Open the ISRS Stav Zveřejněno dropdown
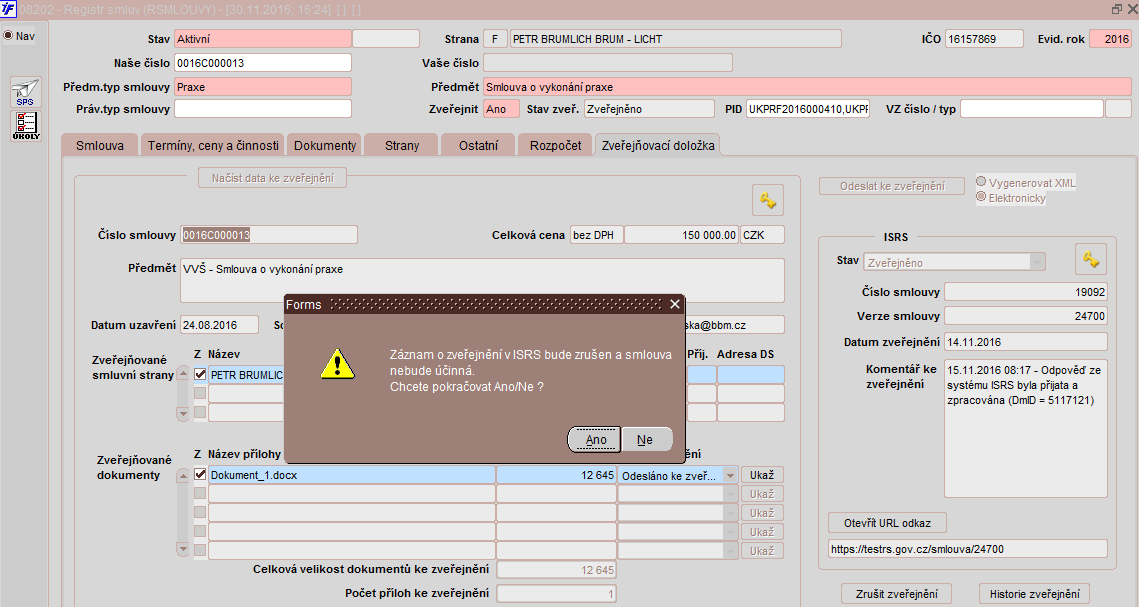The image size is (1139, 607). [x=1037, y=262]
